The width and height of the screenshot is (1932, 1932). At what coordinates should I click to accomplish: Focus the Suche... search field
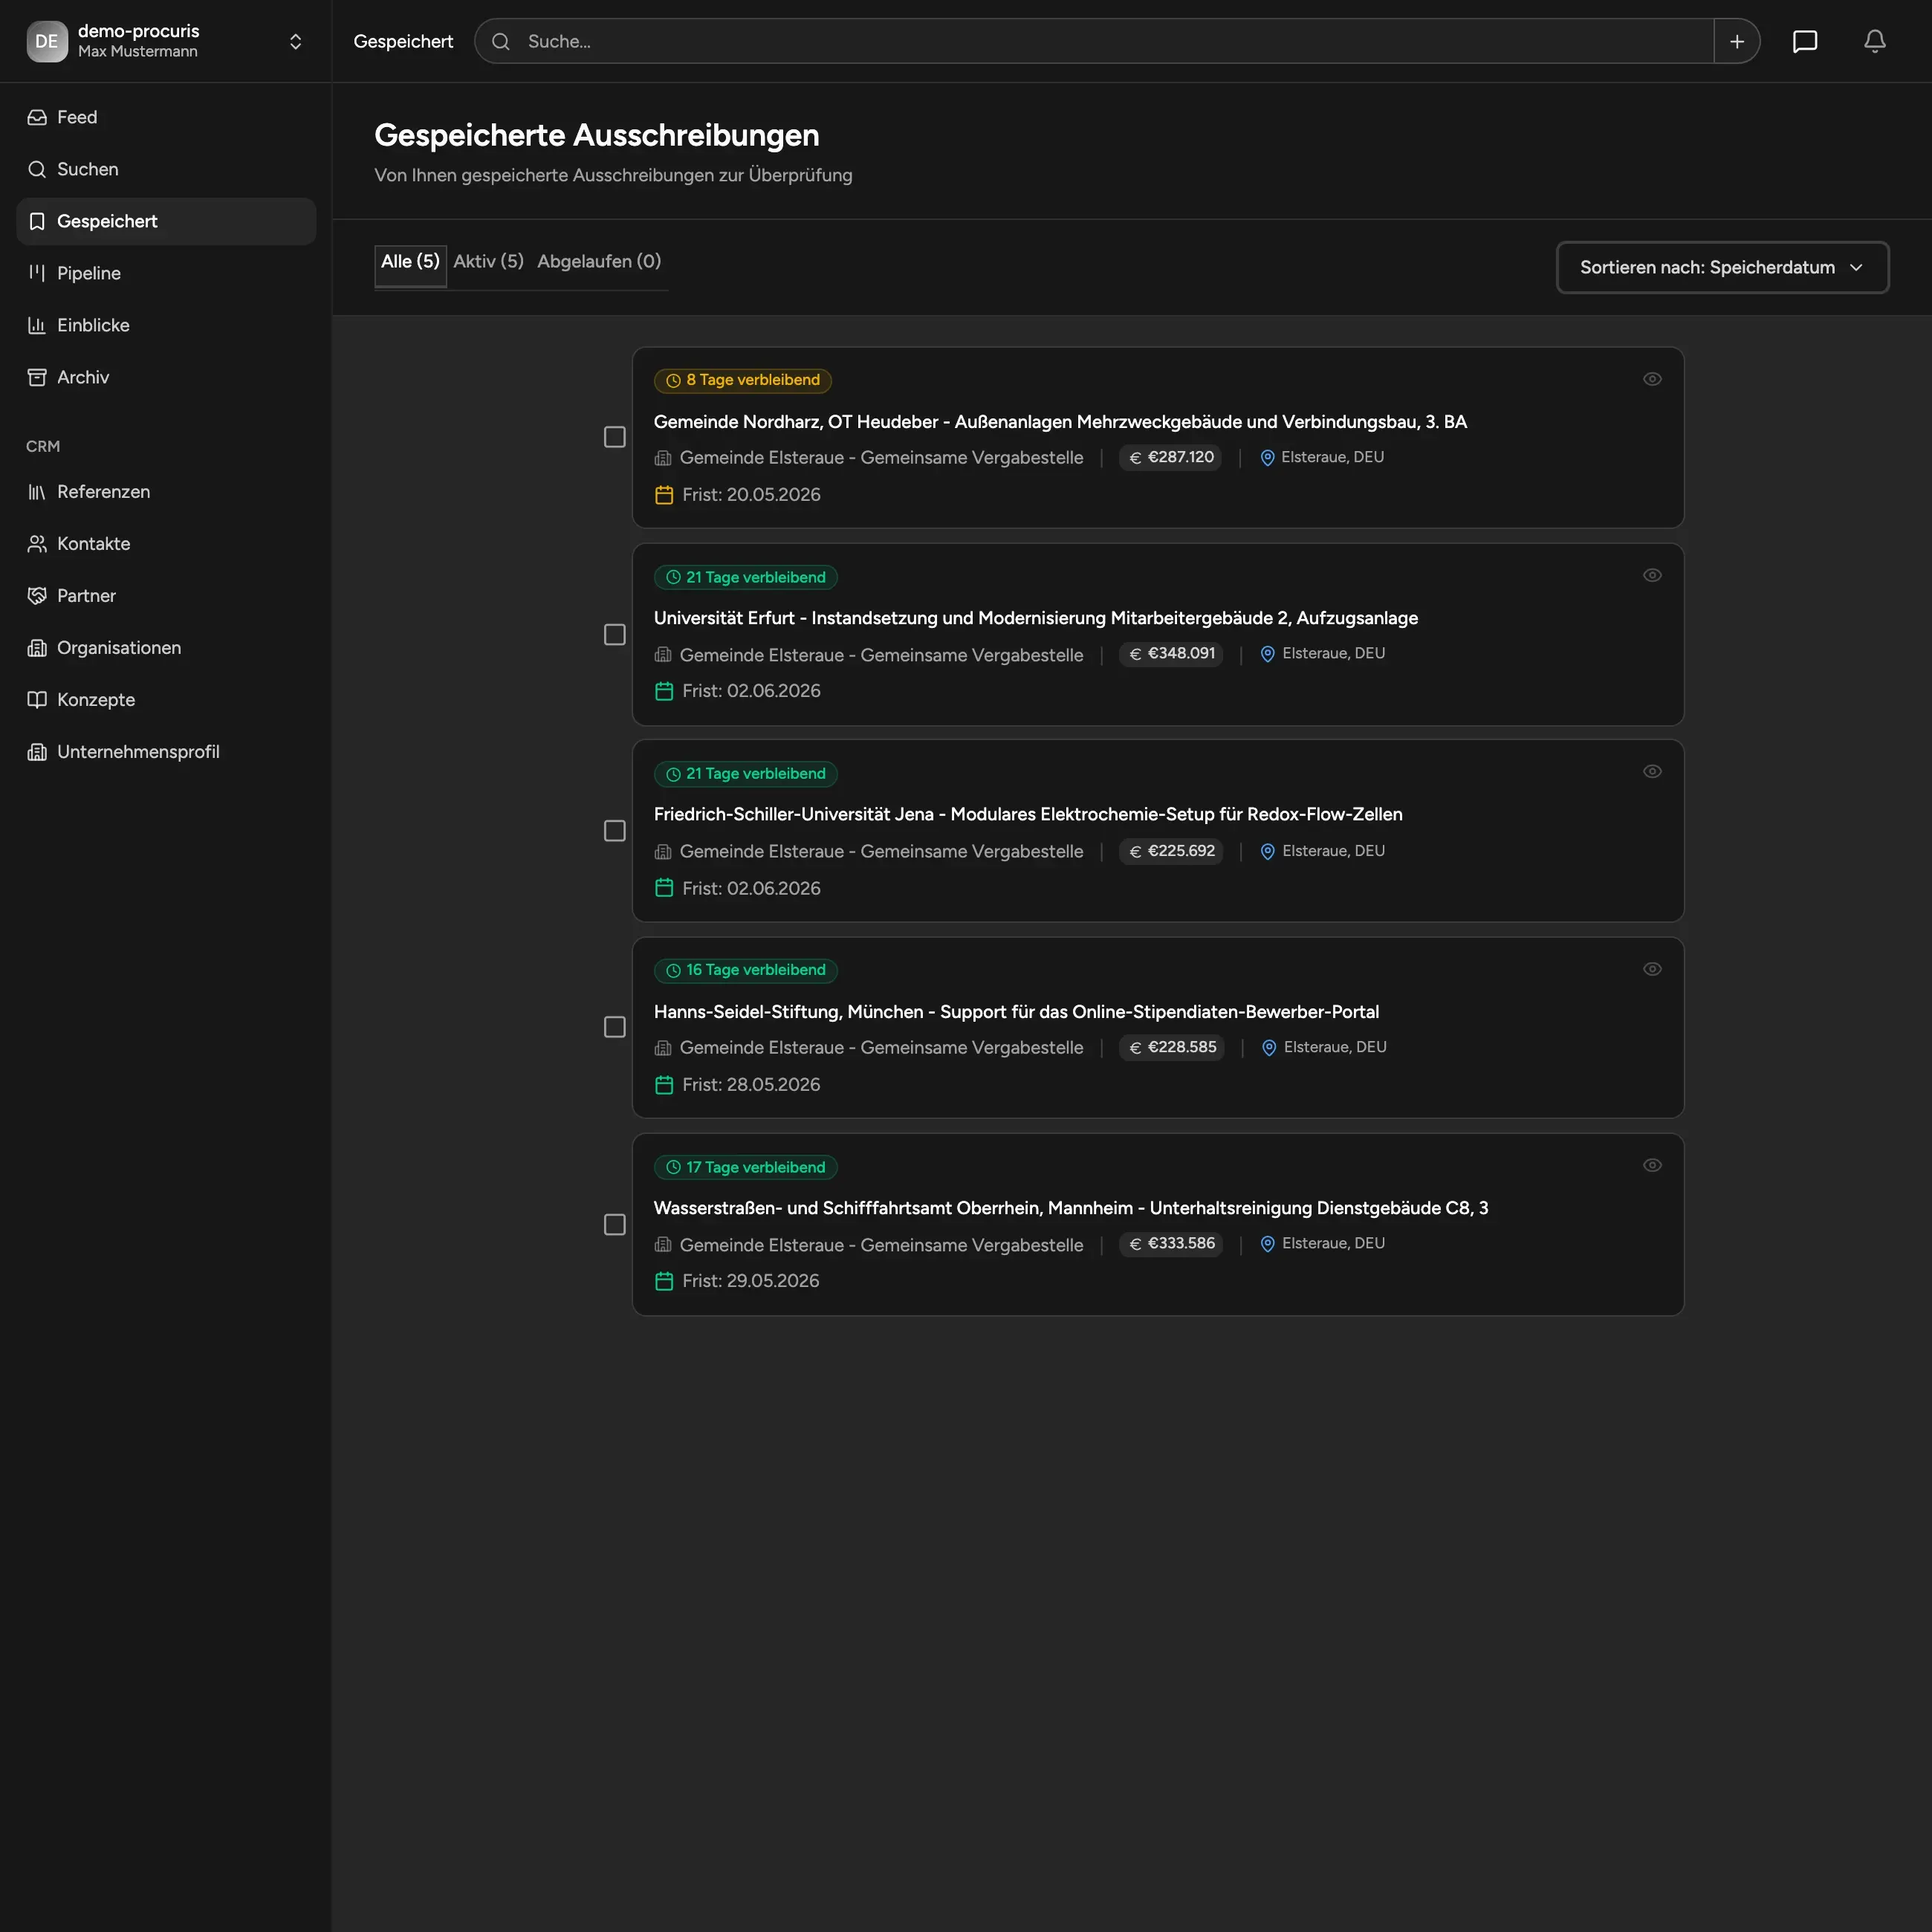[x=1094, y=41]
